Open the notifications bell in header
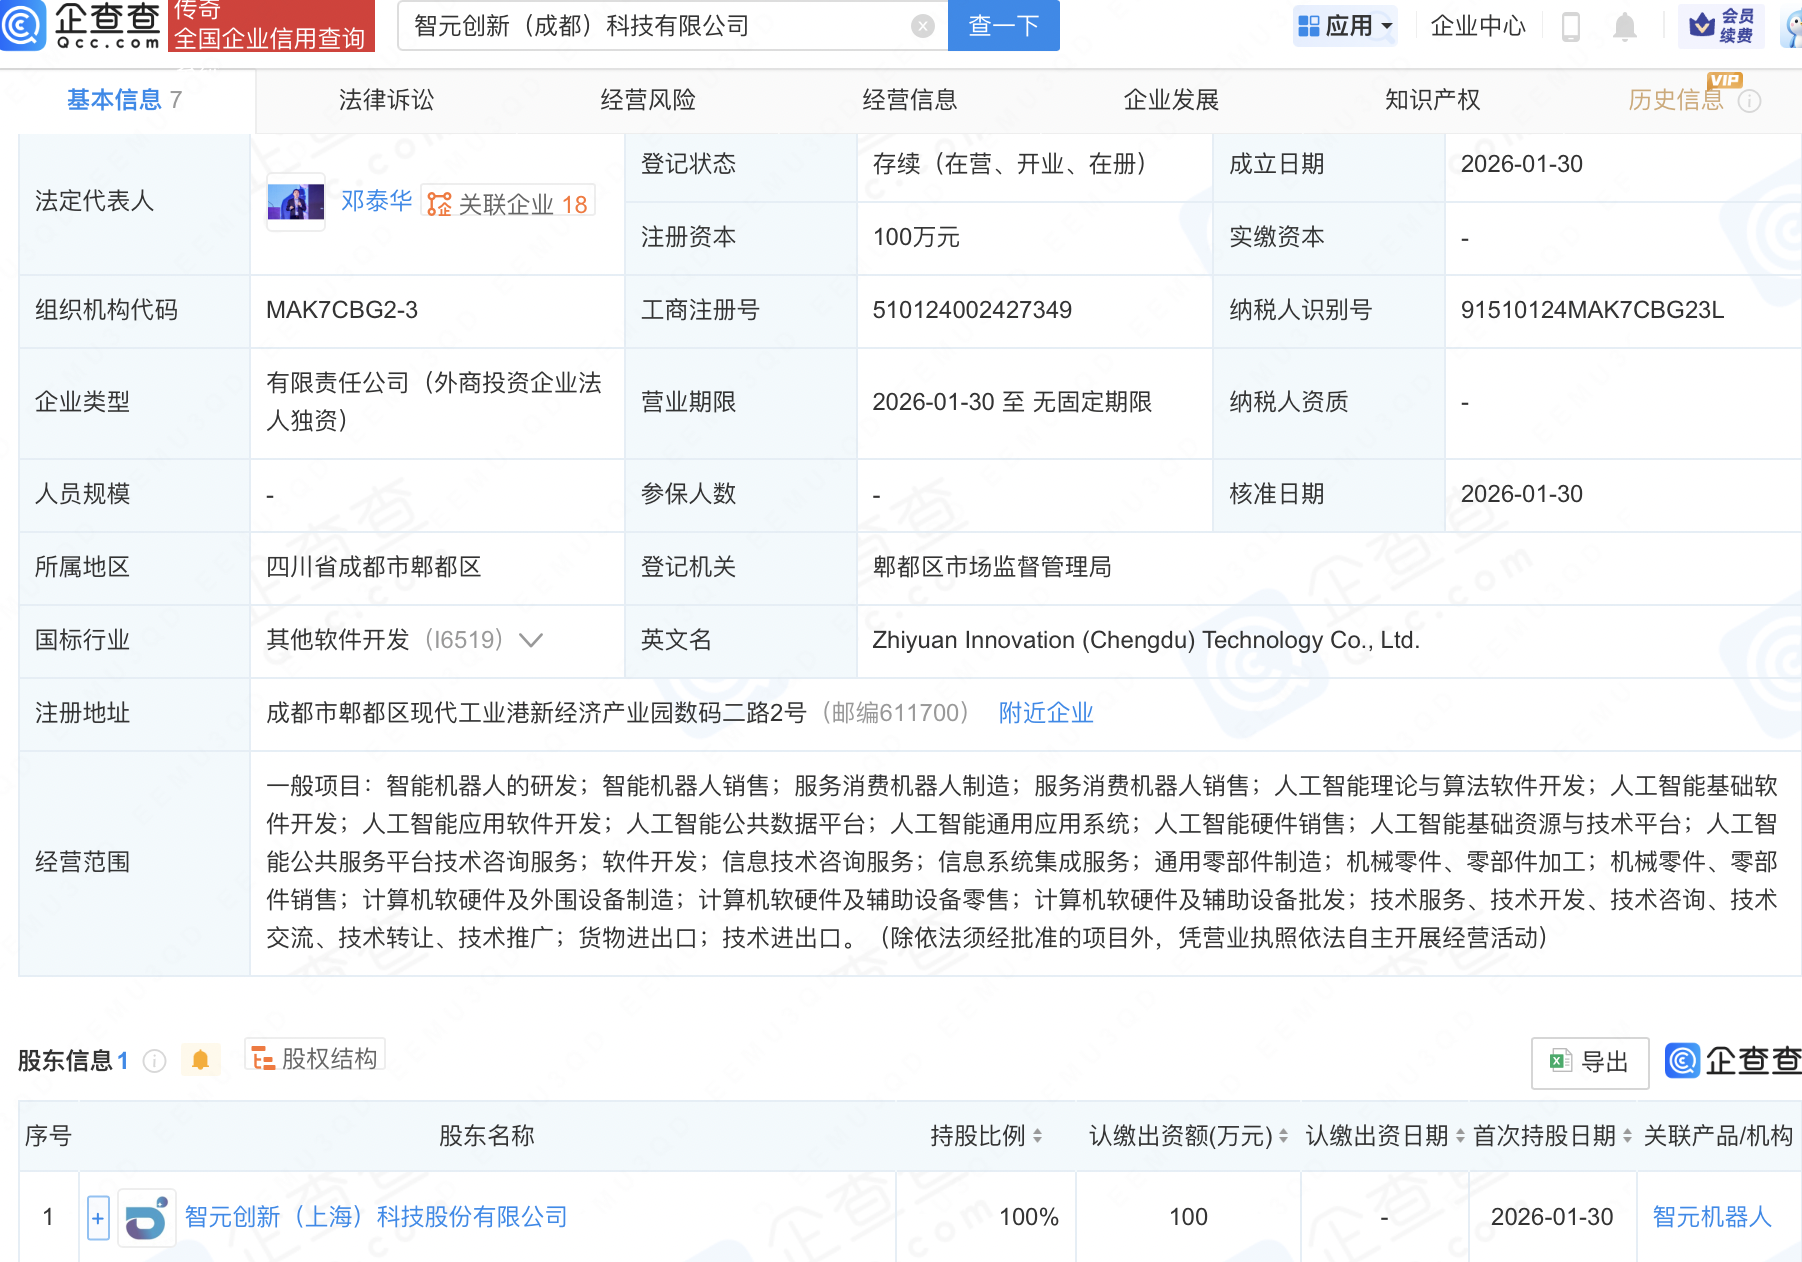This screenshot has height=1262, width=1802. [x=1624, y=27]
